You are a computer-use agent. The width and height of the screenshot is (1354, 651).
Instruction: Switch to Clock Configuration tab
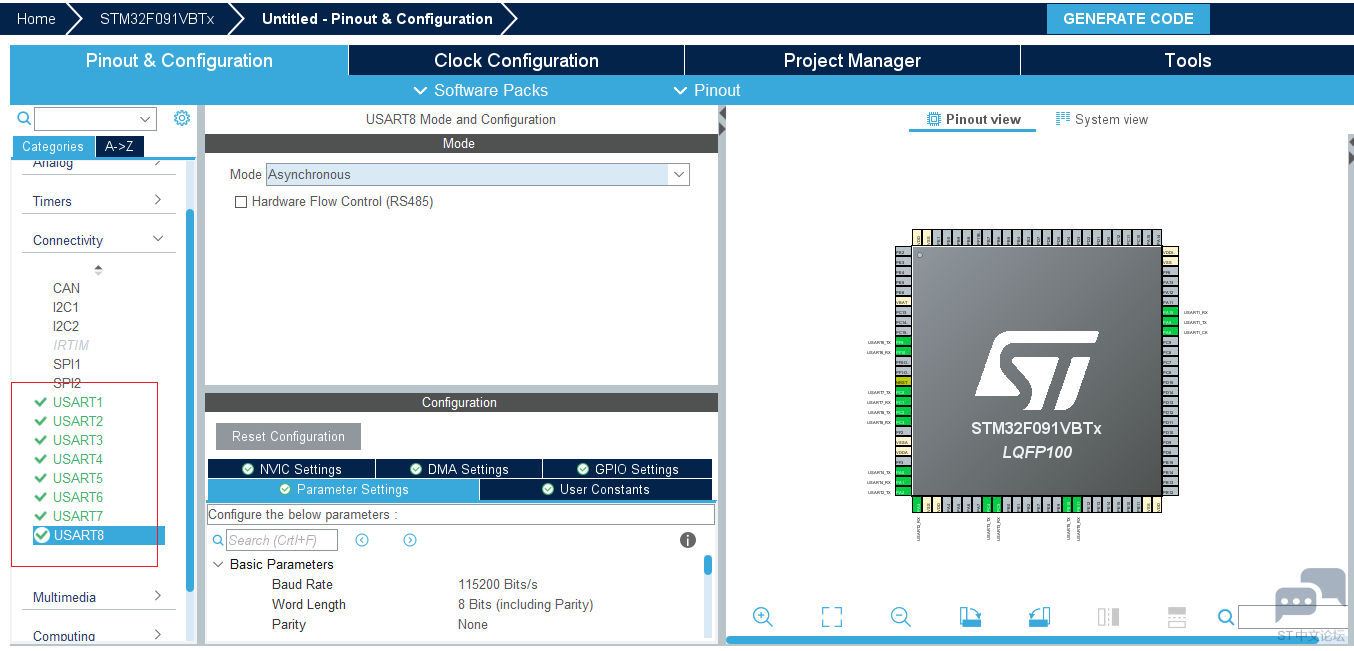[x=516, y=60]
